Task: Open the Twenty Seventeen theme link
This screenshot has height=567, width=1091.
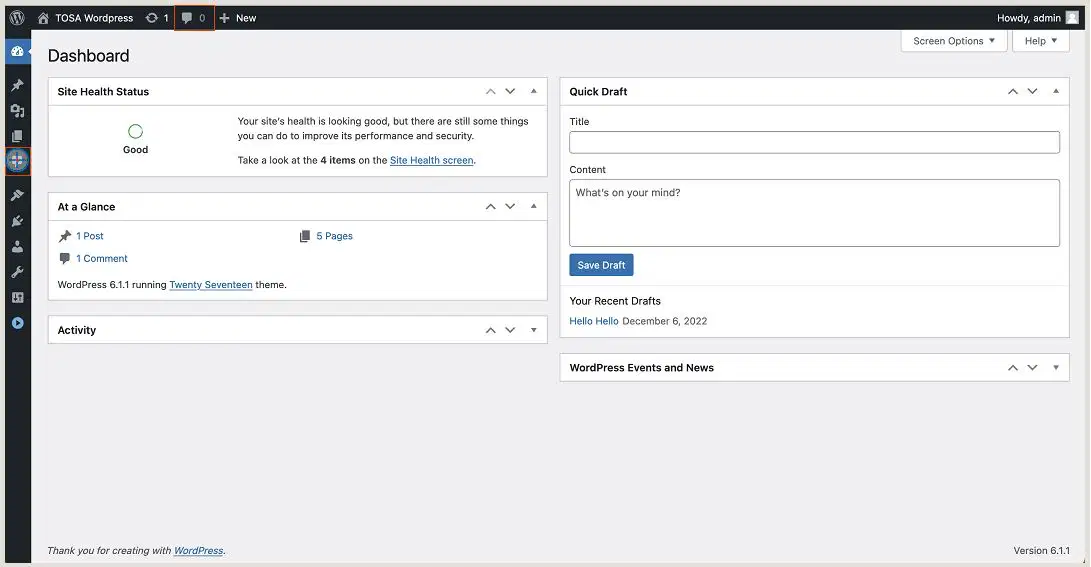Action: pos(211,285)
